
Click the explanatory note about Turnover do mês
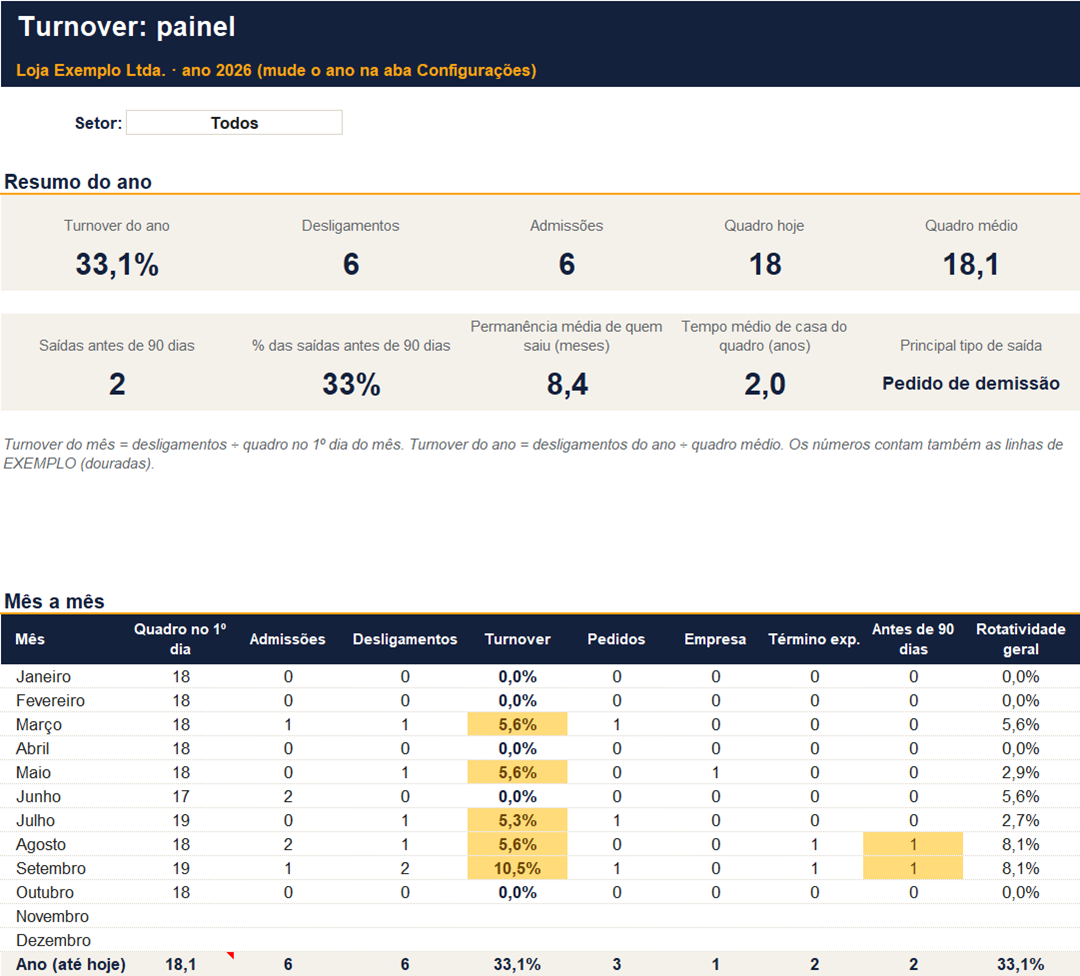pos(534,454)
